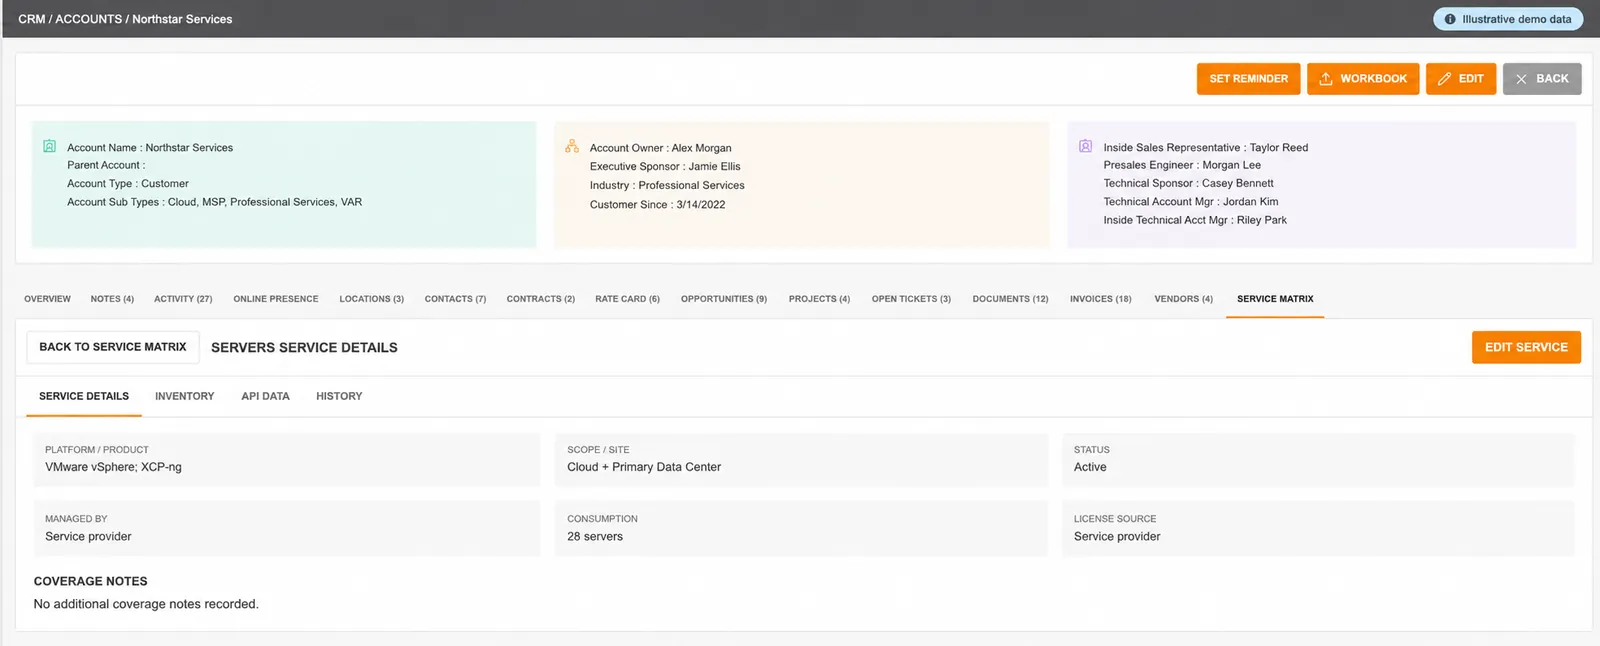Click Technical Account Mgr : Jordan Kim
Screen dimensions: 1600x646
pos(1190,202)
